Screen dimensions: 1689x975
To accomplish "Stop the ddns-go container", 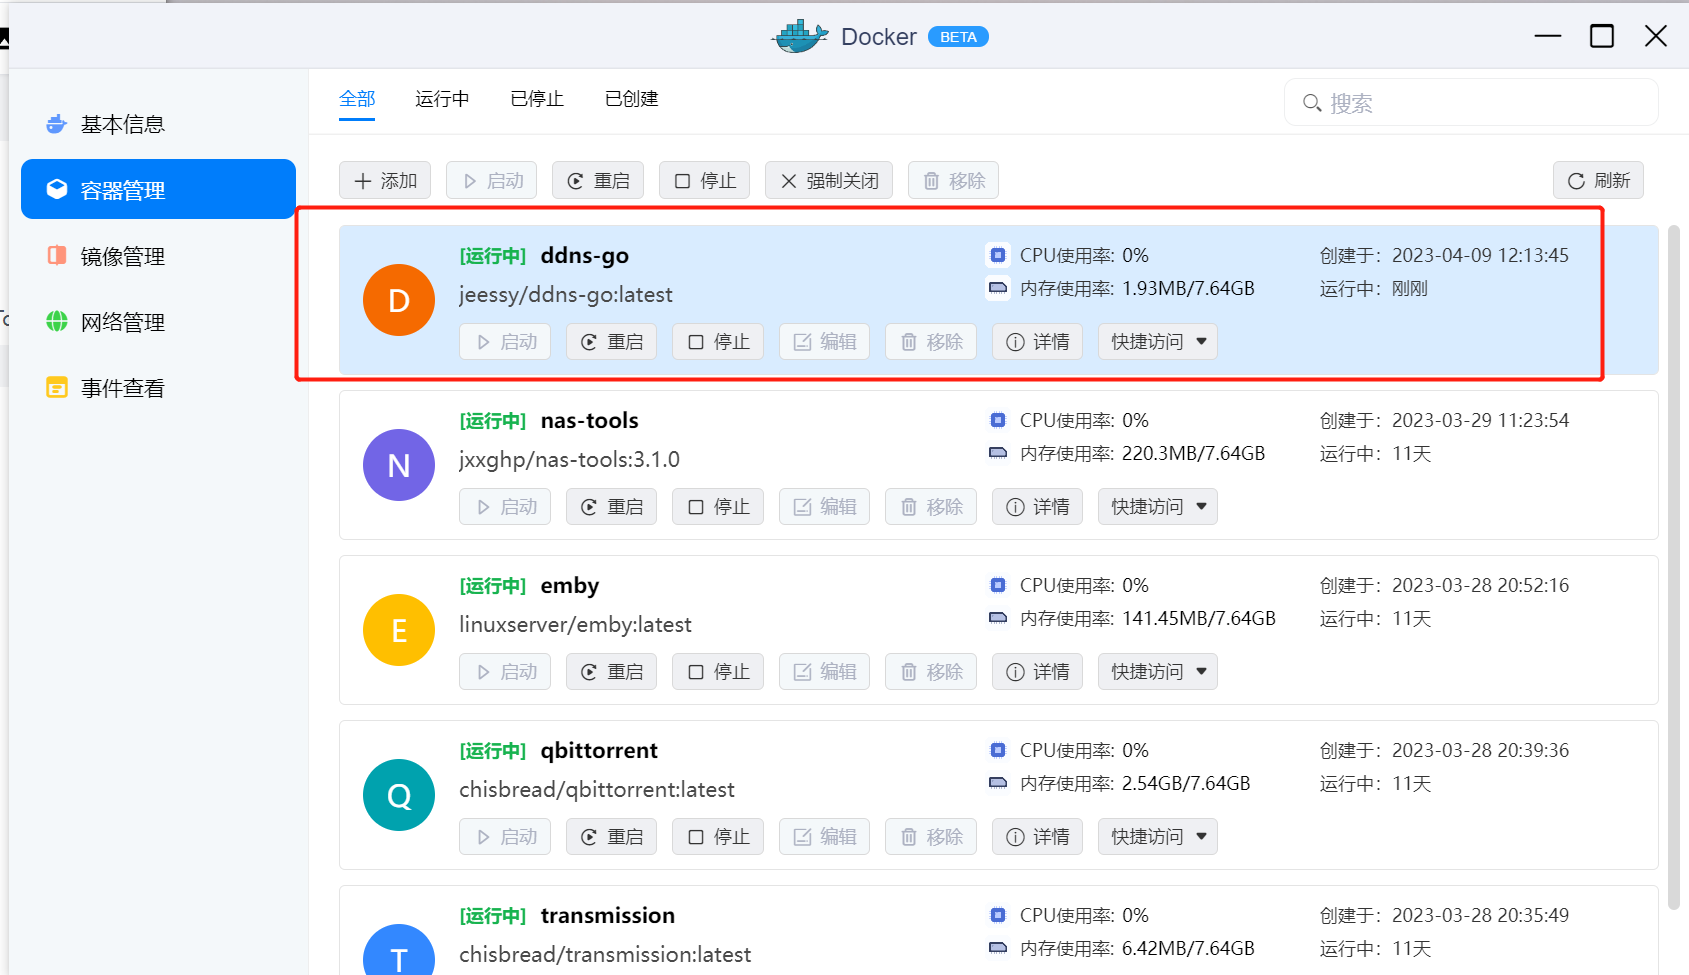I will (x=718, y=342).
